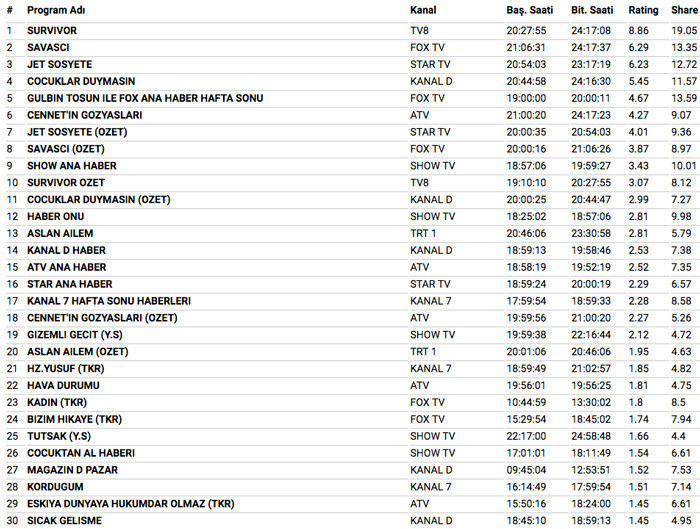The image size is (700, 529).
Task: Select KANAL 7 HAFTA SONU HABERLERI title
Action: pyautogui.click(x=109, y=301)
